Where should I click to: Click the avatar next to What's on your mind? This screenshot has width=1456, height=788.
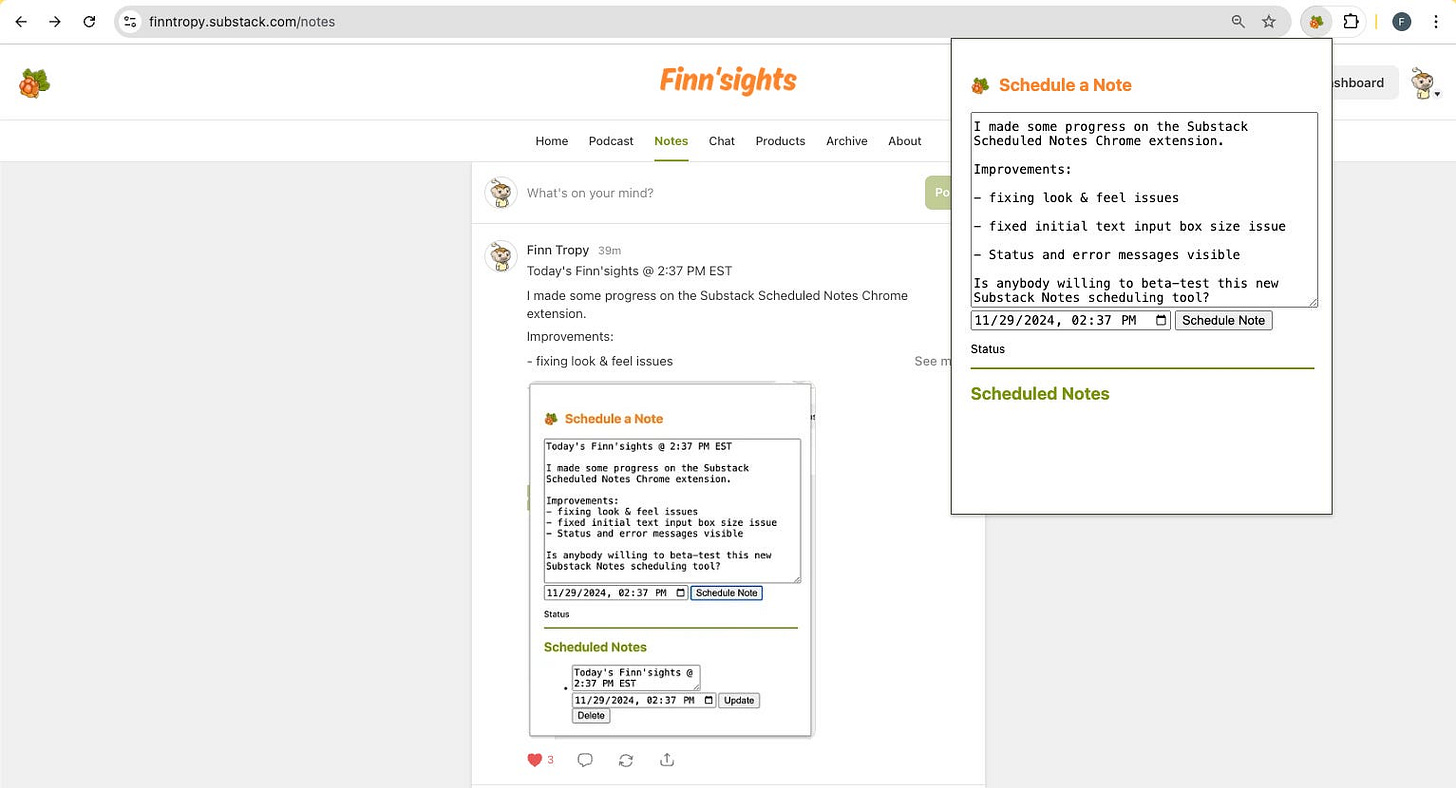[x=501, y=193]
